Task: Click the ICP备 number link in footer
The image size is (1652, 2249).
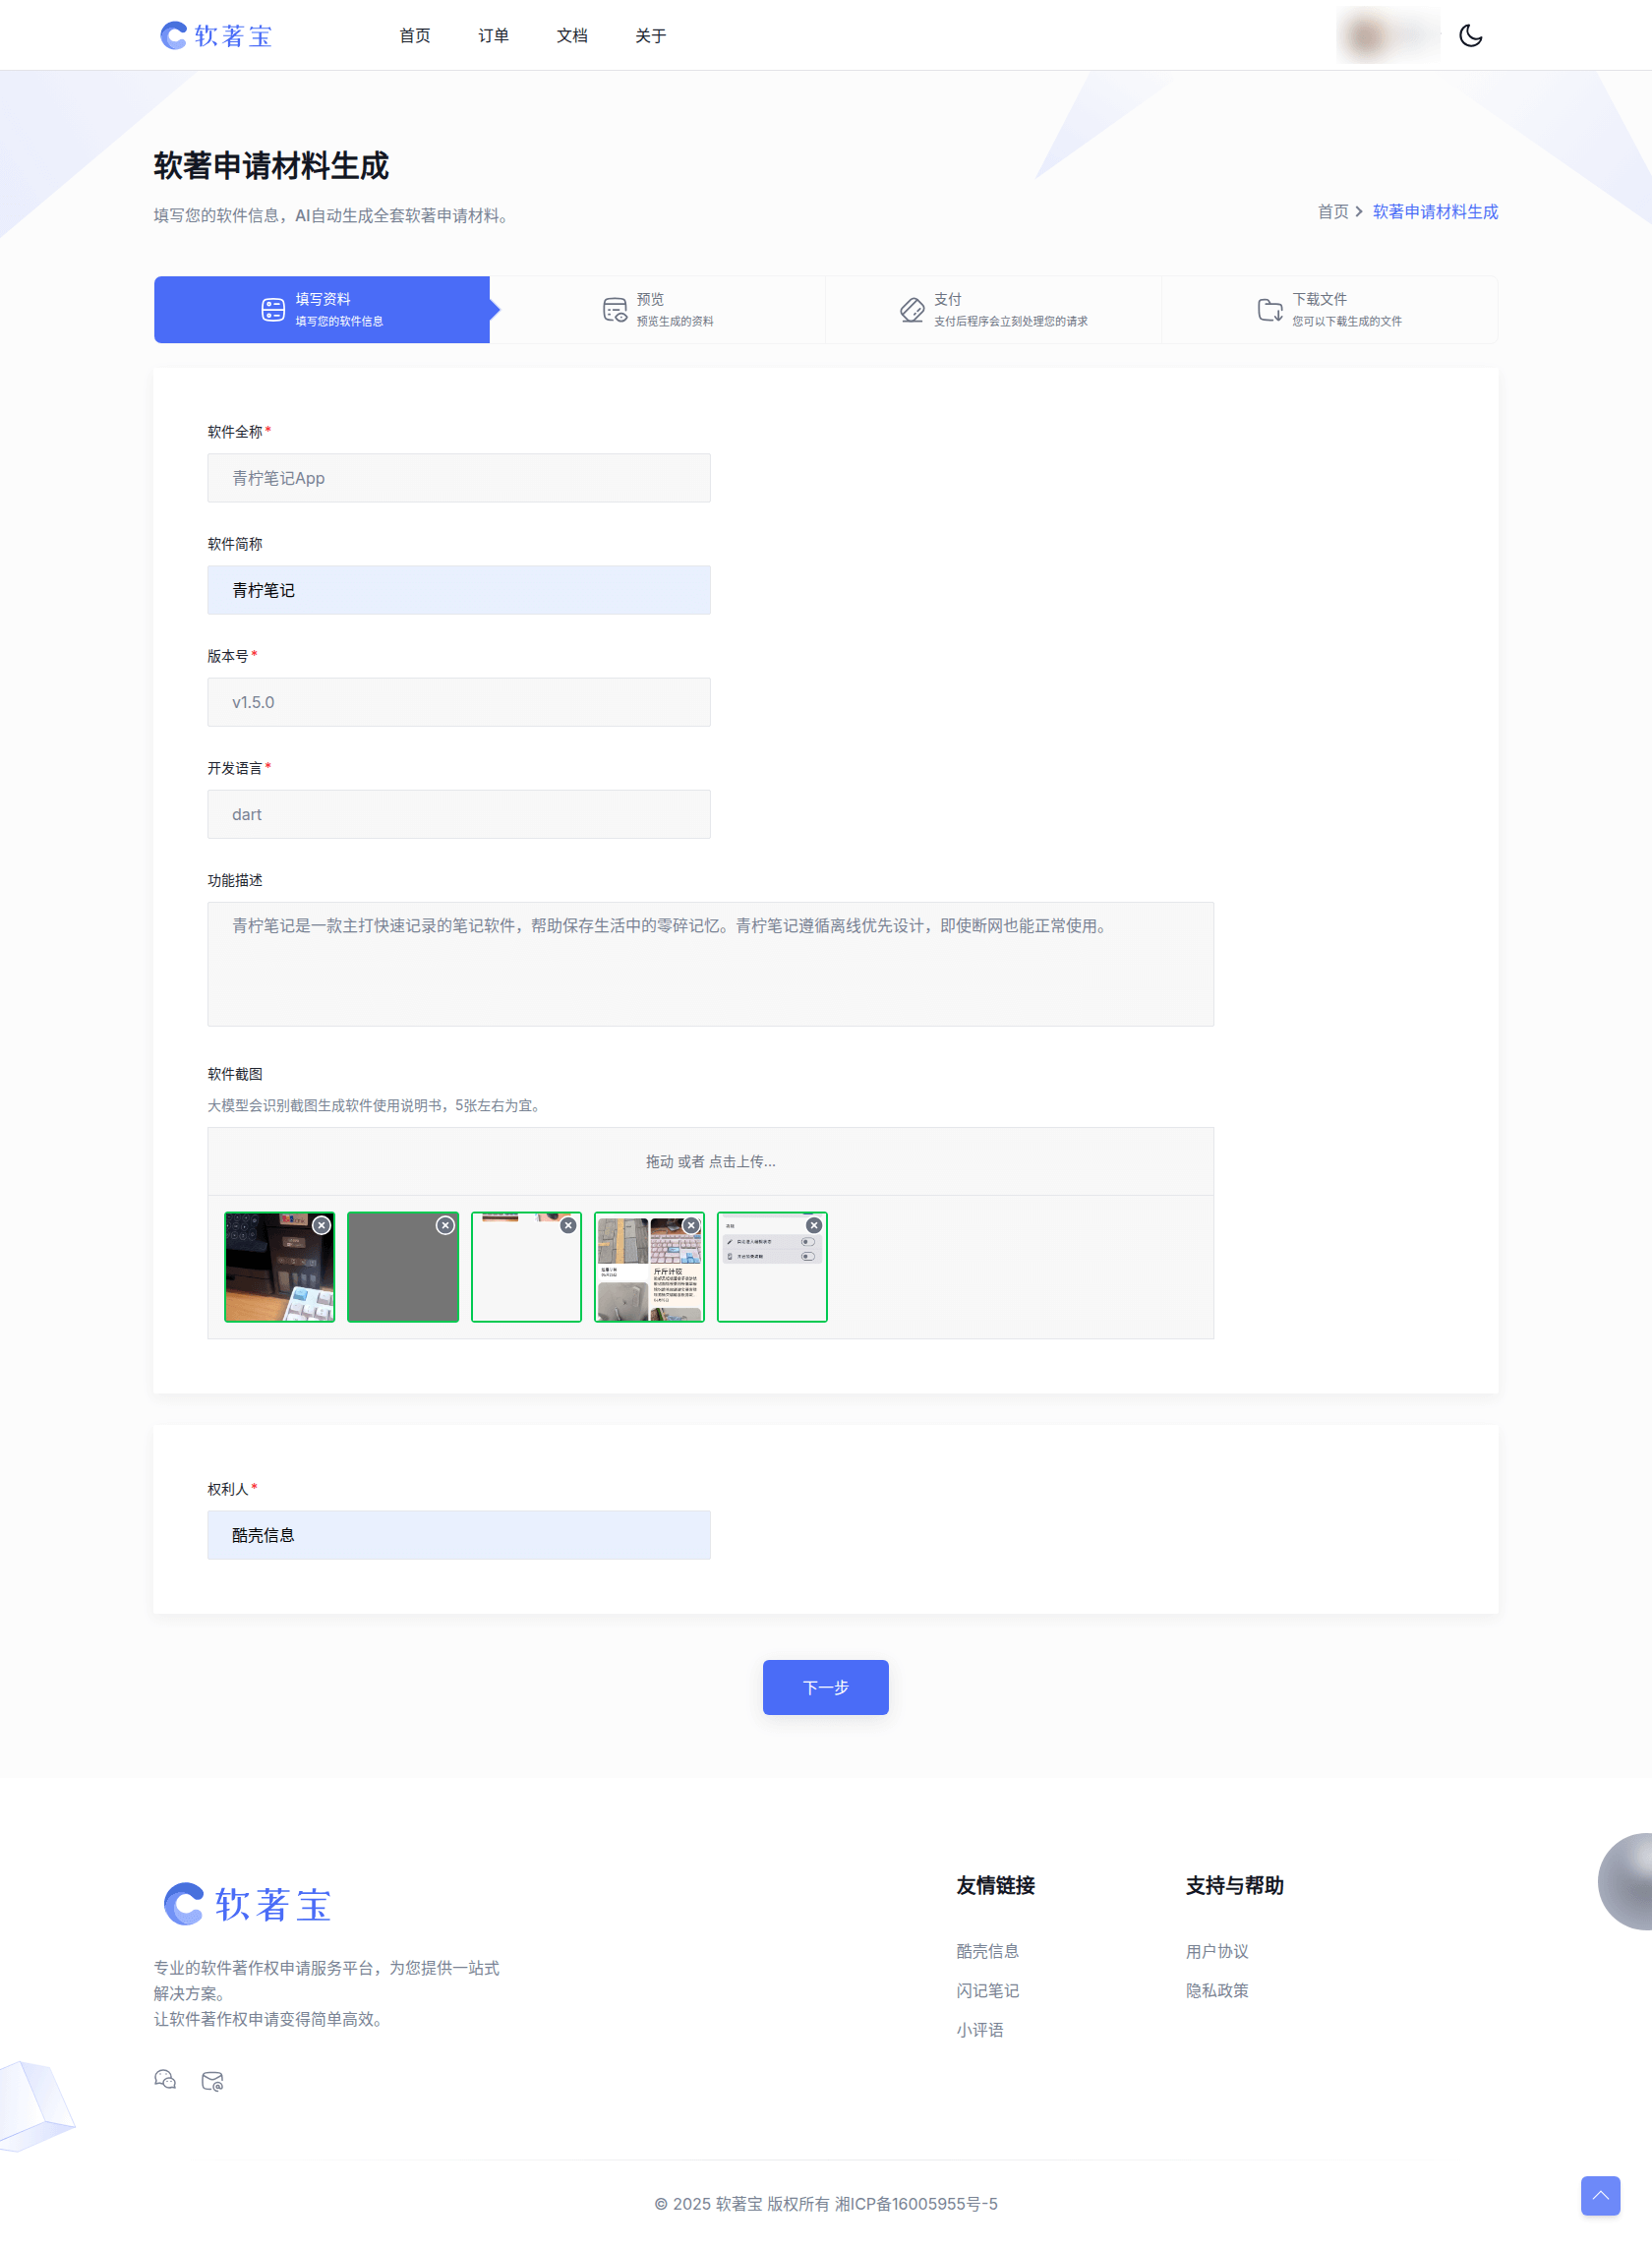Action: [916, 2204]
